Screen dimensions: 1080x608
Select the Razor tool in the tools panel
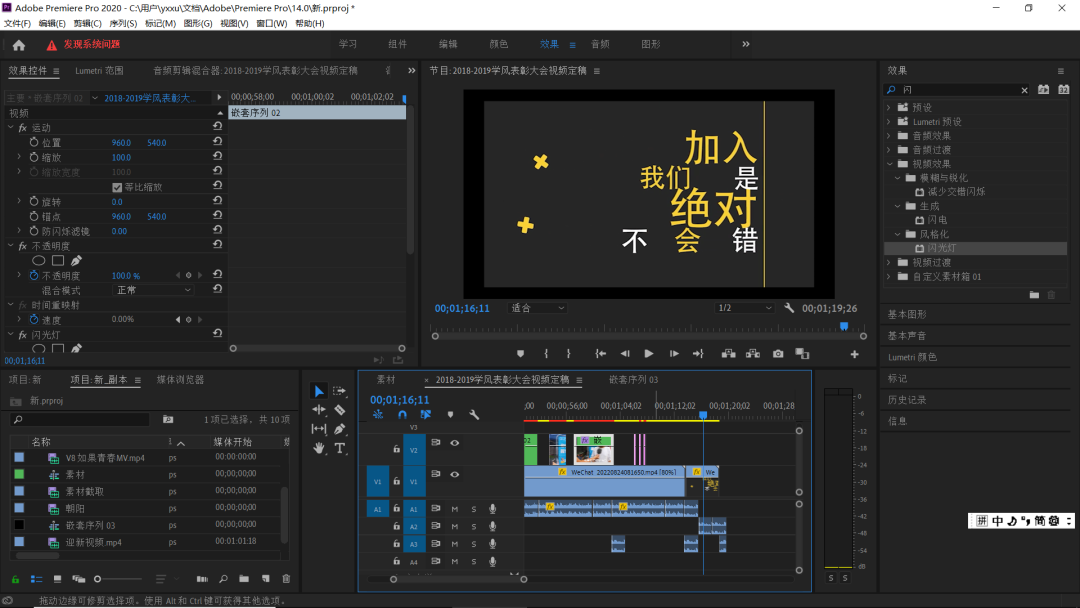340,410
